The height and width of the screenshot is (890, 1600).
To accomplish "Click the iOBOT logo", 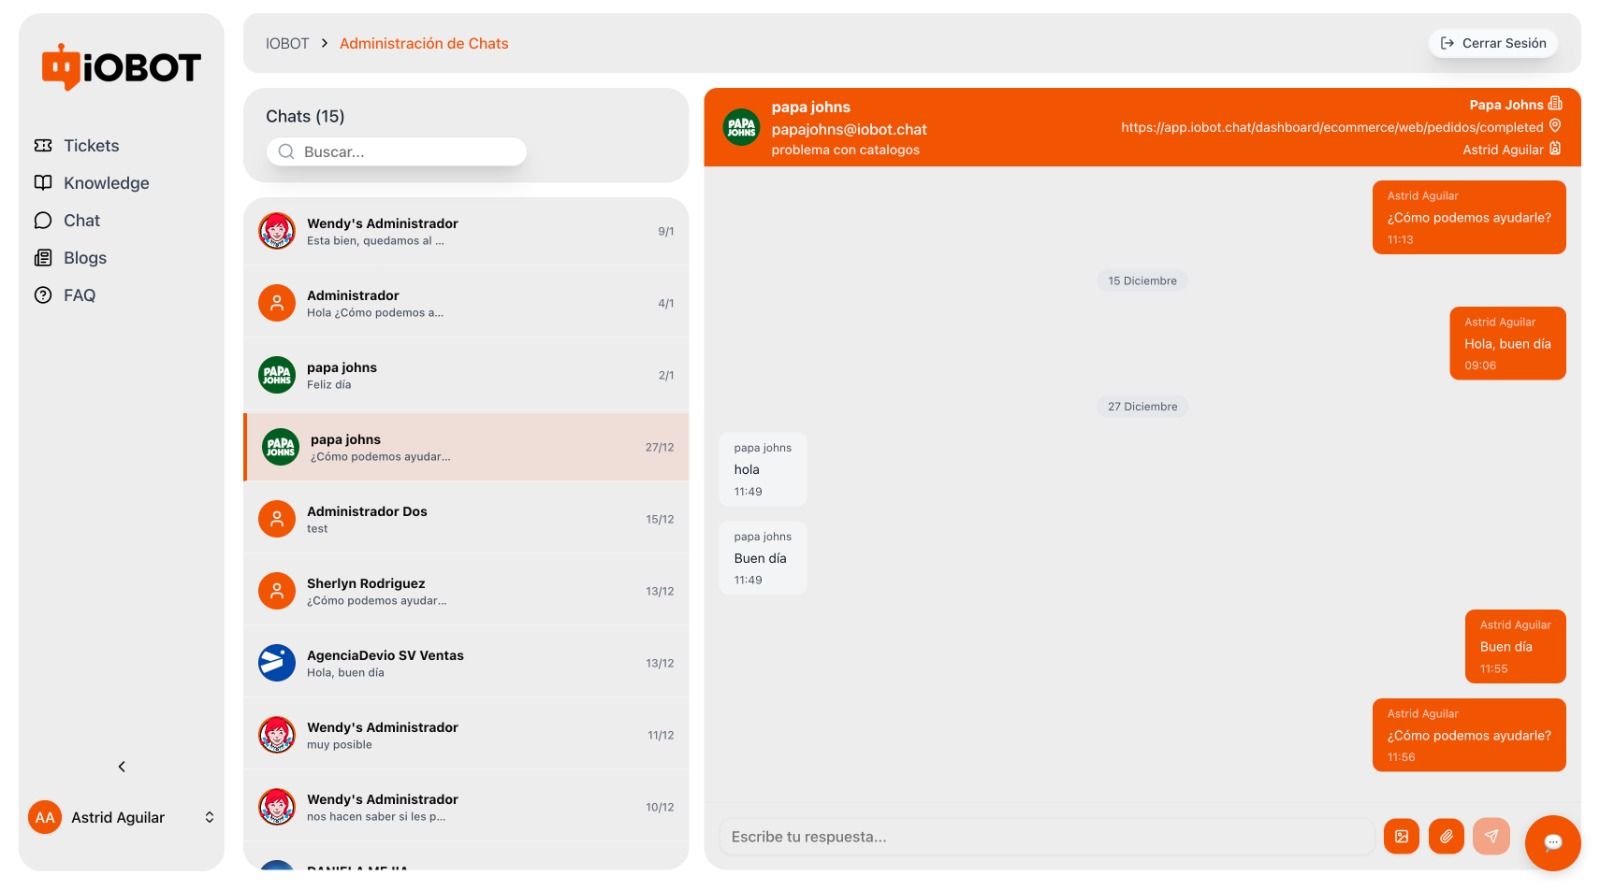I will point(121,67).
